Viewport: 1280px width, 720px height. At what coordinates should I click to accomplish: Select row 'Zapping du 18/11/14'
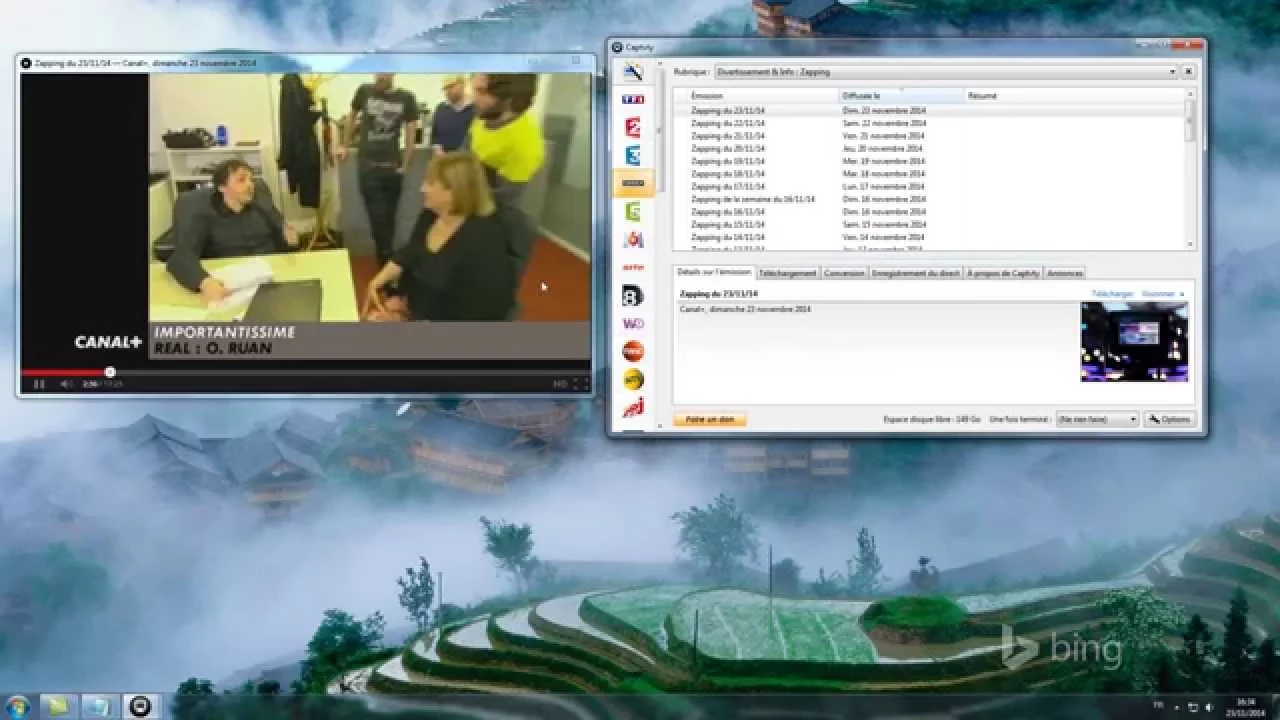click(929, 173)
